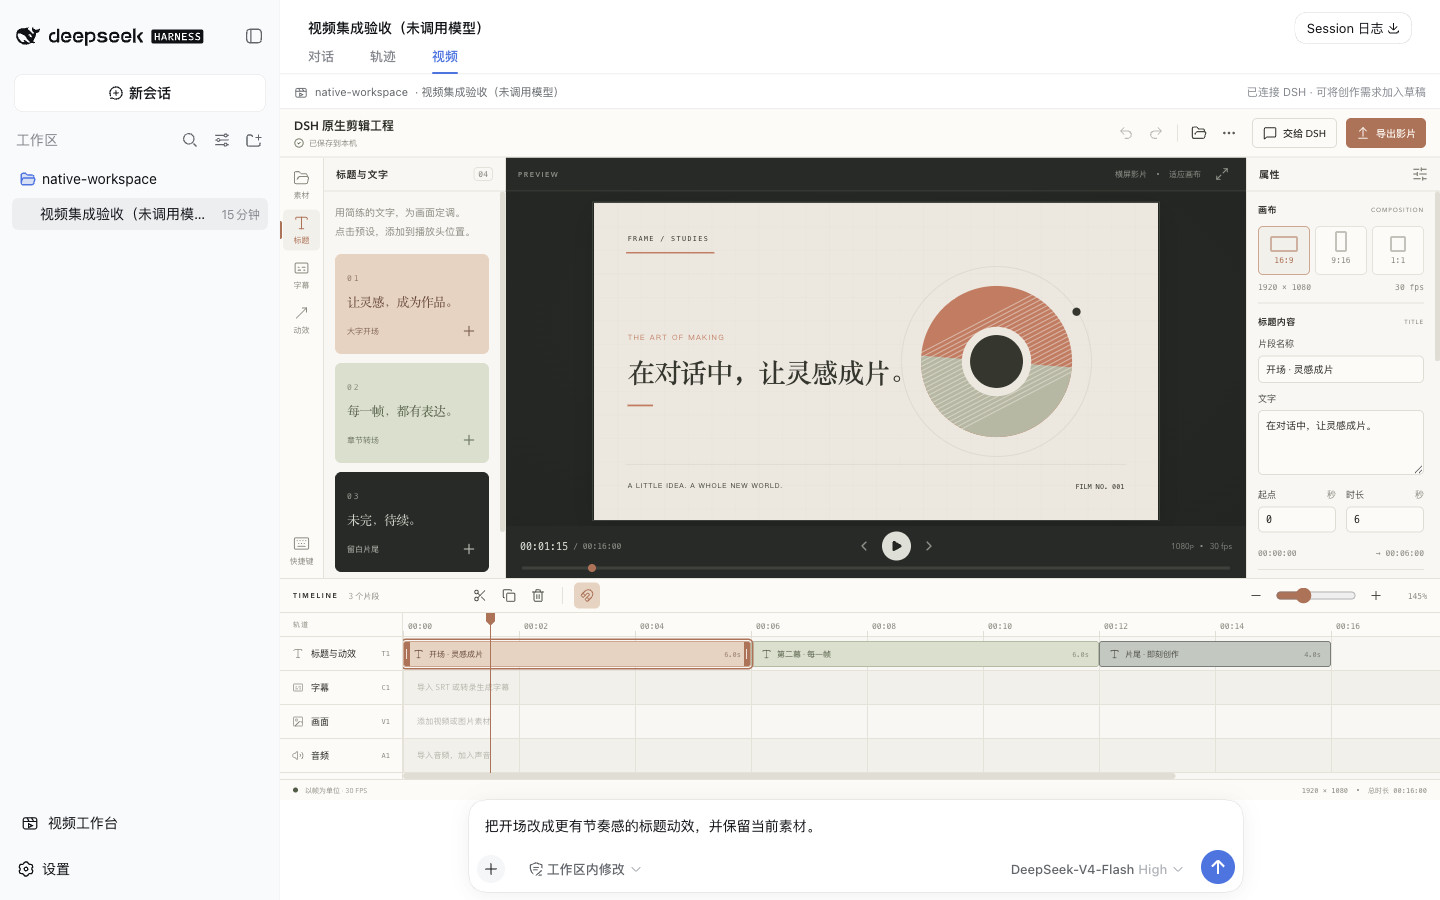The width and height of the screenshot is (1440, 900).
Task: Add 让灵感，成为作品 preset to timeline
Action: pyautogui.click(x=469, y=331)
